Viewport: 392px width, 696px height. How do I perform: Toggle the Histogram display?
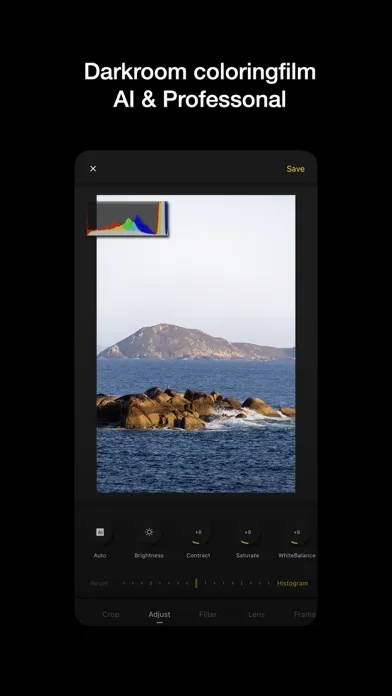292,583
